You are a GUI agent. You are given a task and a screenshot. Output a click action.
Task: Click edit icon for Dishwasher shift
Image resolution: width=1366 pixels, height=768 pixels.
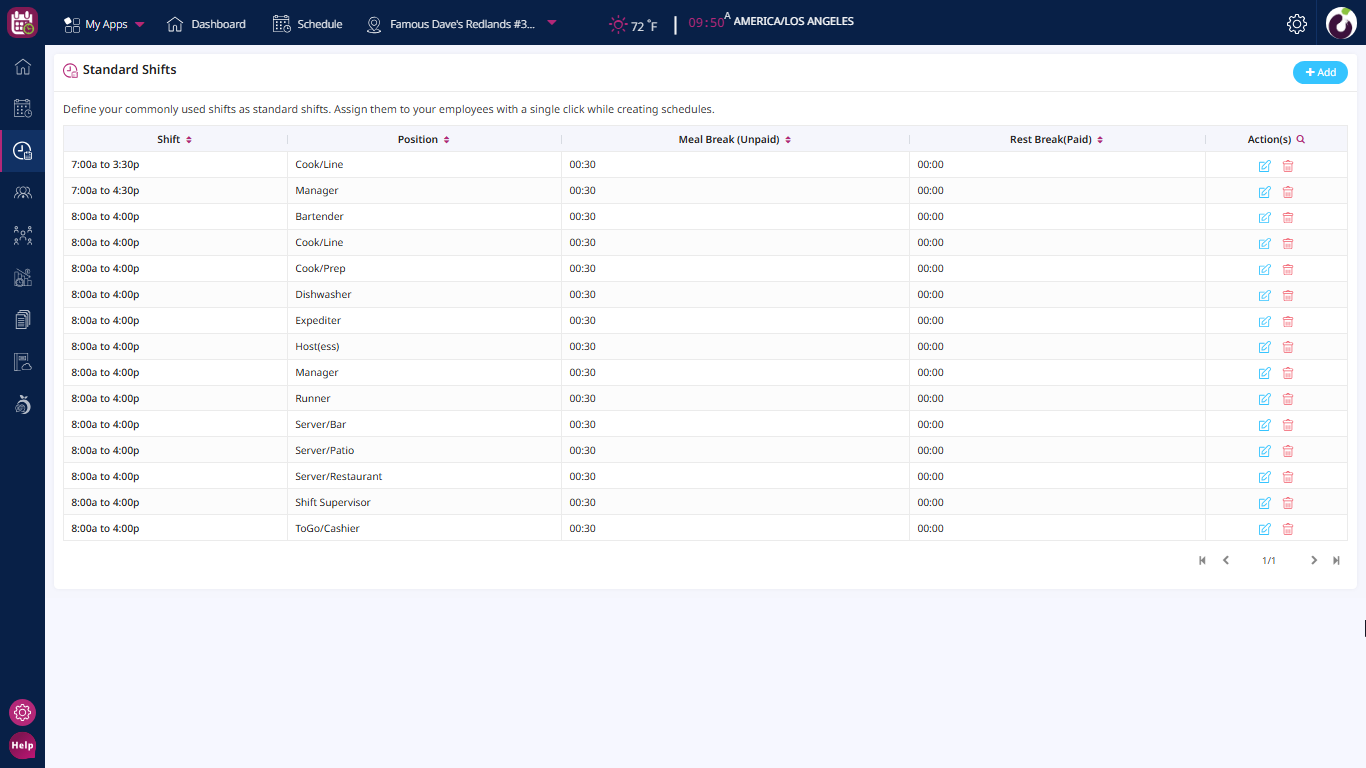click(1264, 295)
